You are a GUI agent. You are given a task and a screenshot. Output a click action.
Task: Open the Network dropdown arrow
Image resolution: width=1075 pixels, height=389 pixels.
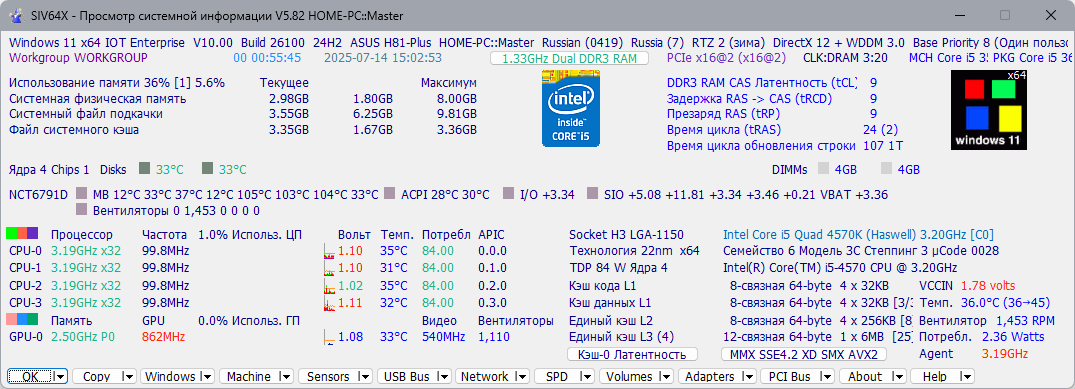(x=522, y=376)
